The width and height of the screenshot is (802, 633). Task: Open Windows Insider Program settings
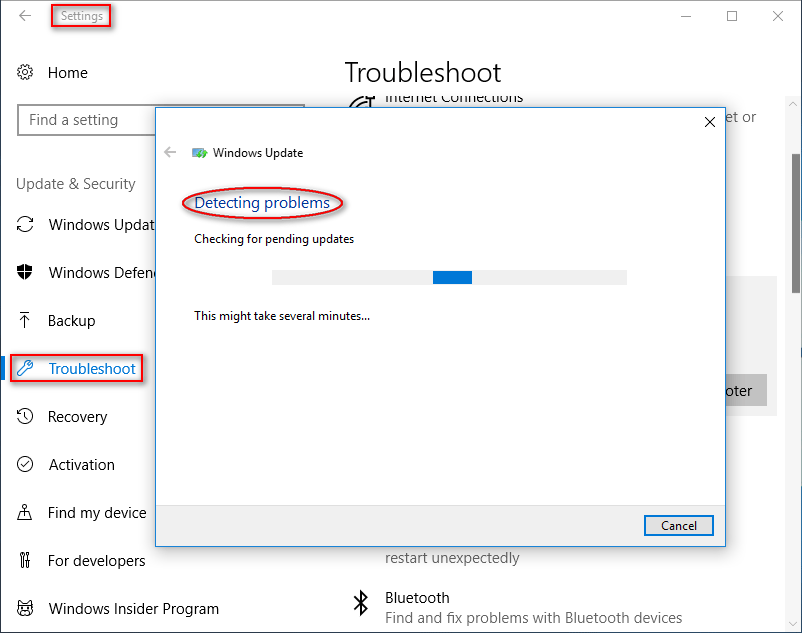tap(133, 609)
